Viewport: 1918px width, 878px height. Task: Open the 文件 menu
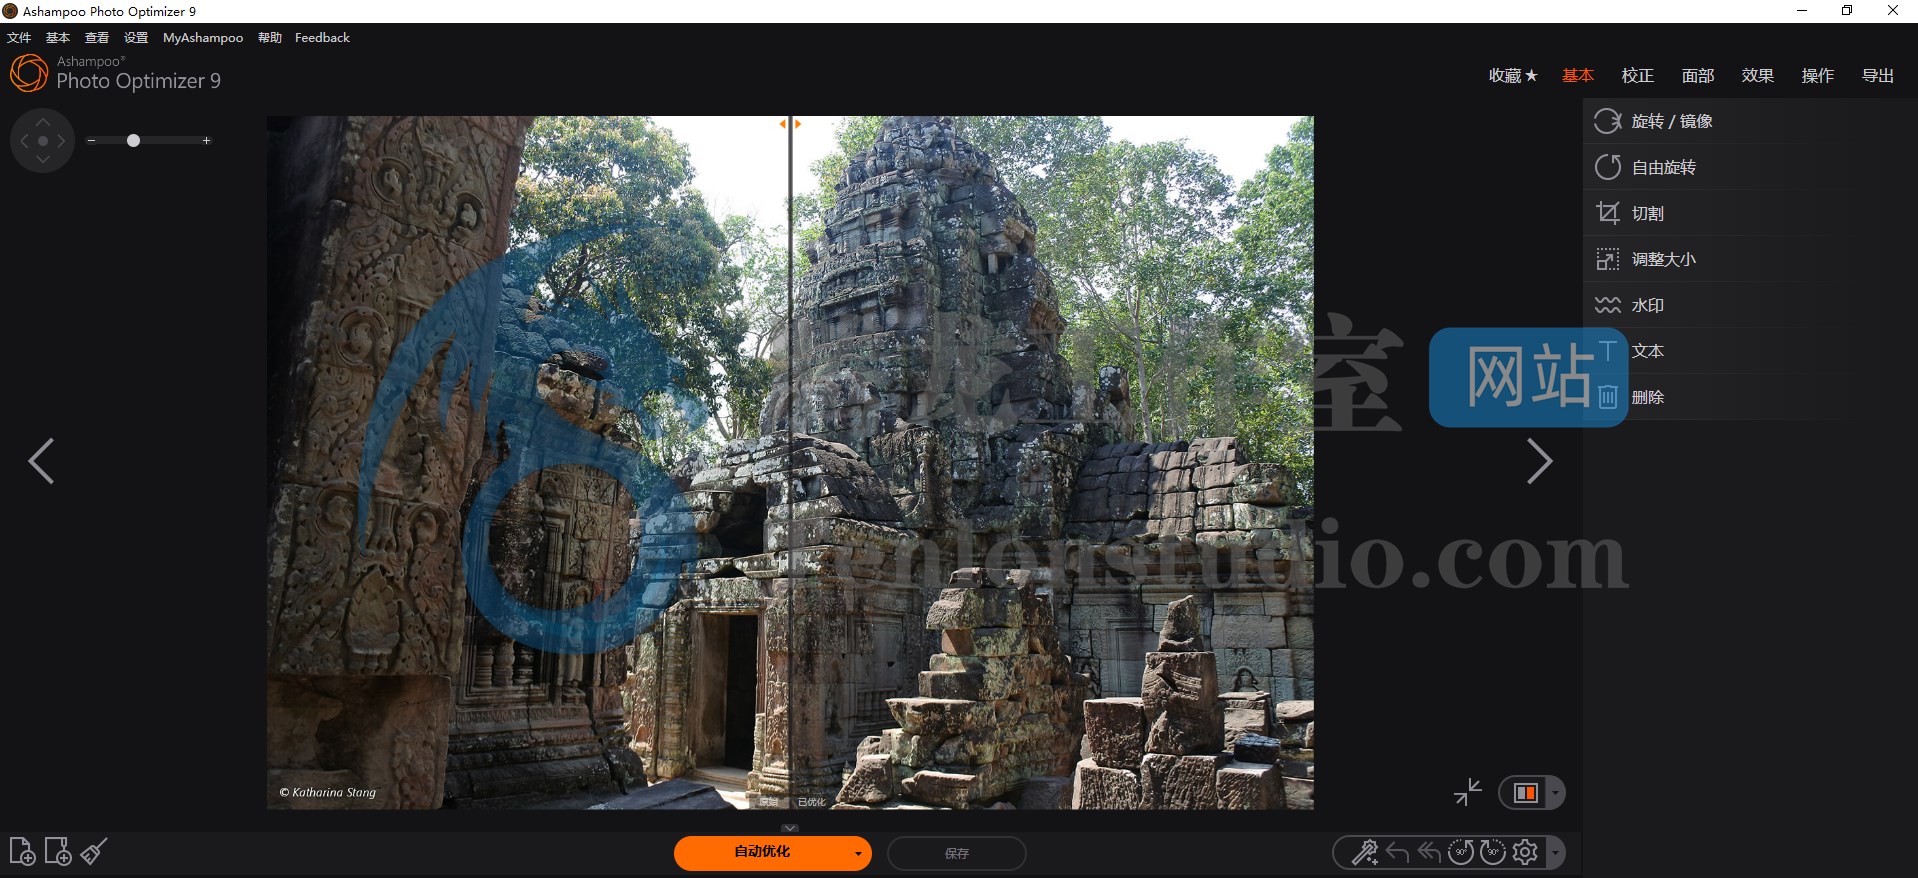pos(19,38)
